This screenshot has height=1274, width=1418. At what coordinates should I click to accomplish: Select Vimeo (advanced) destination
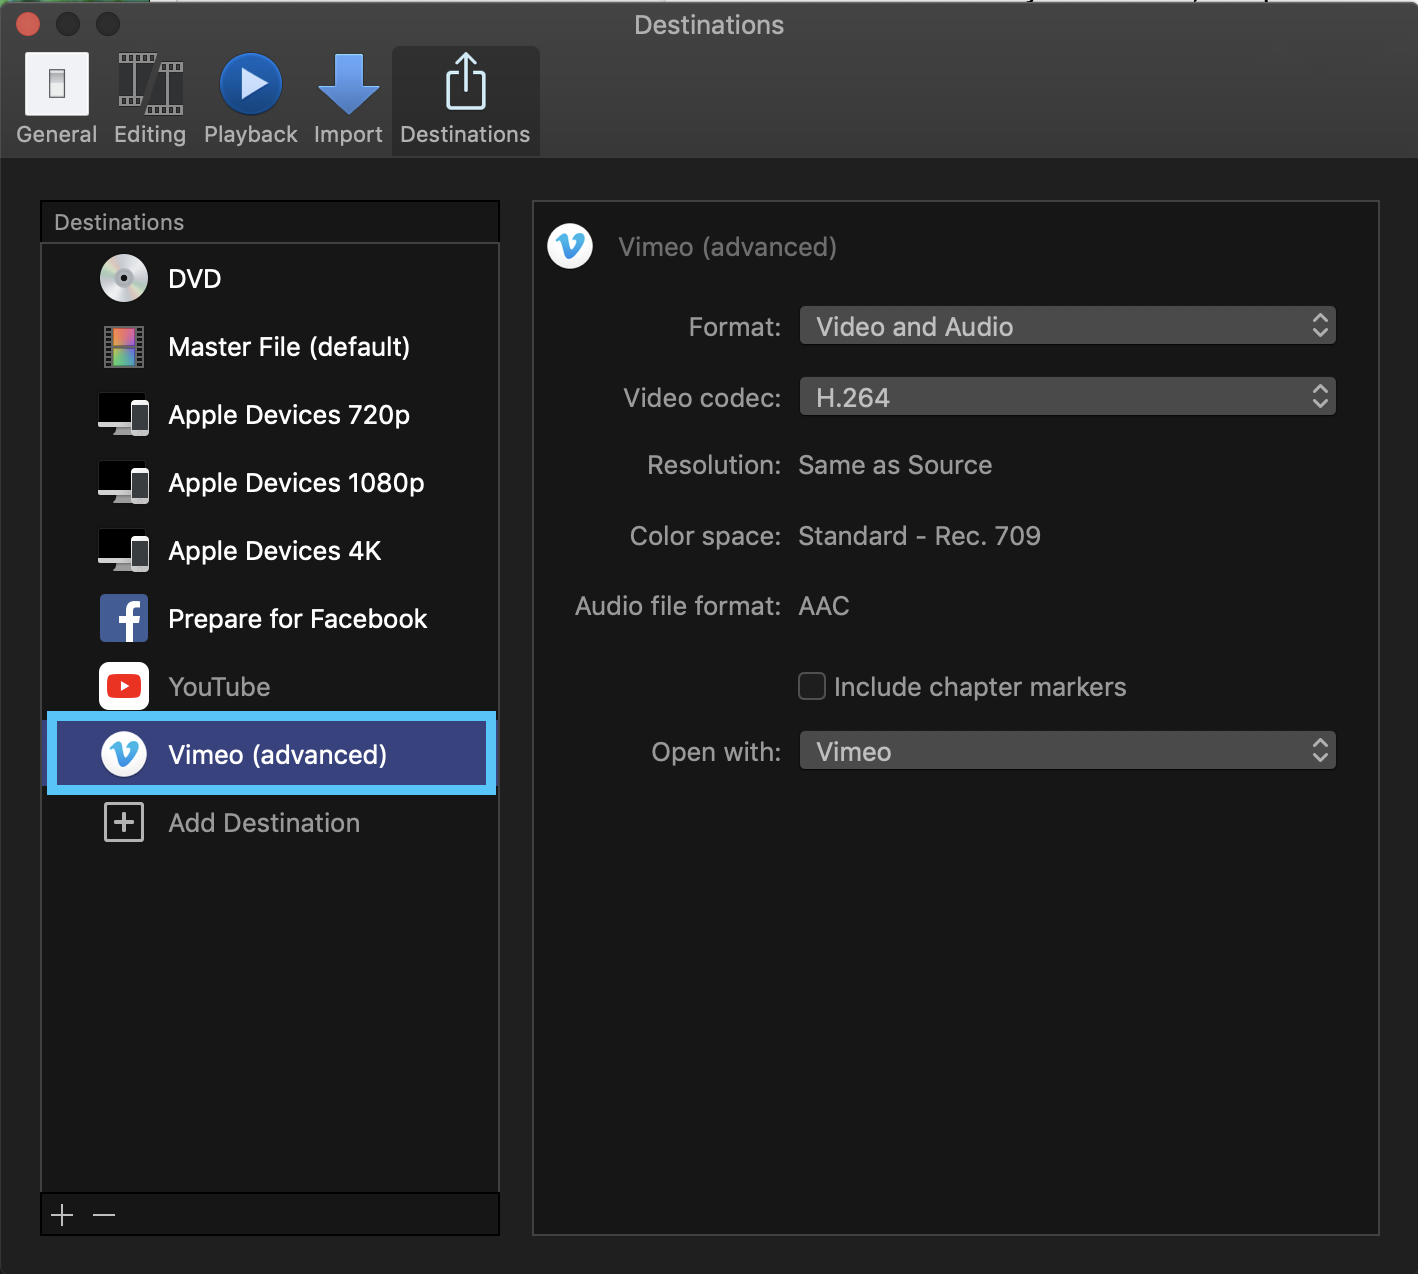click(x=277, y=755)
